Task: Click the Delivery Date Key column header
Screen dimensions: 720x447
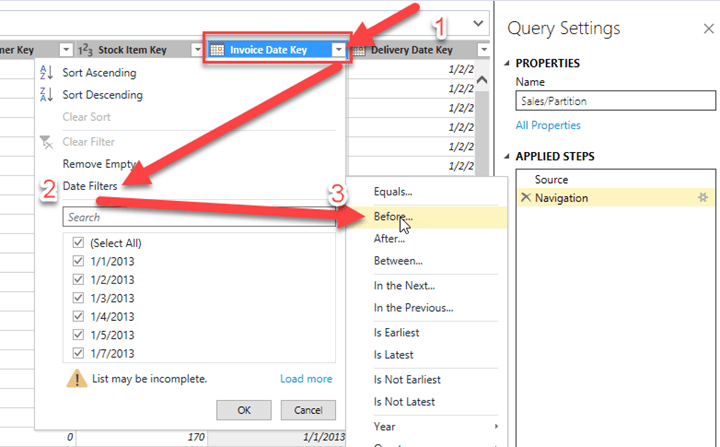Action: click(x=411, y=50)
